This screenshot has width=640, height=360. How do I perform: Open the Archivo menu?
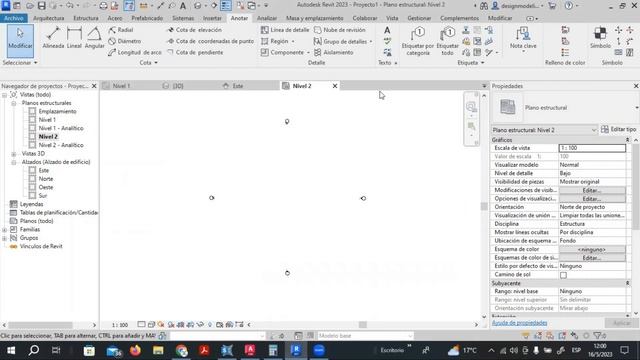(x=14, y=18)
